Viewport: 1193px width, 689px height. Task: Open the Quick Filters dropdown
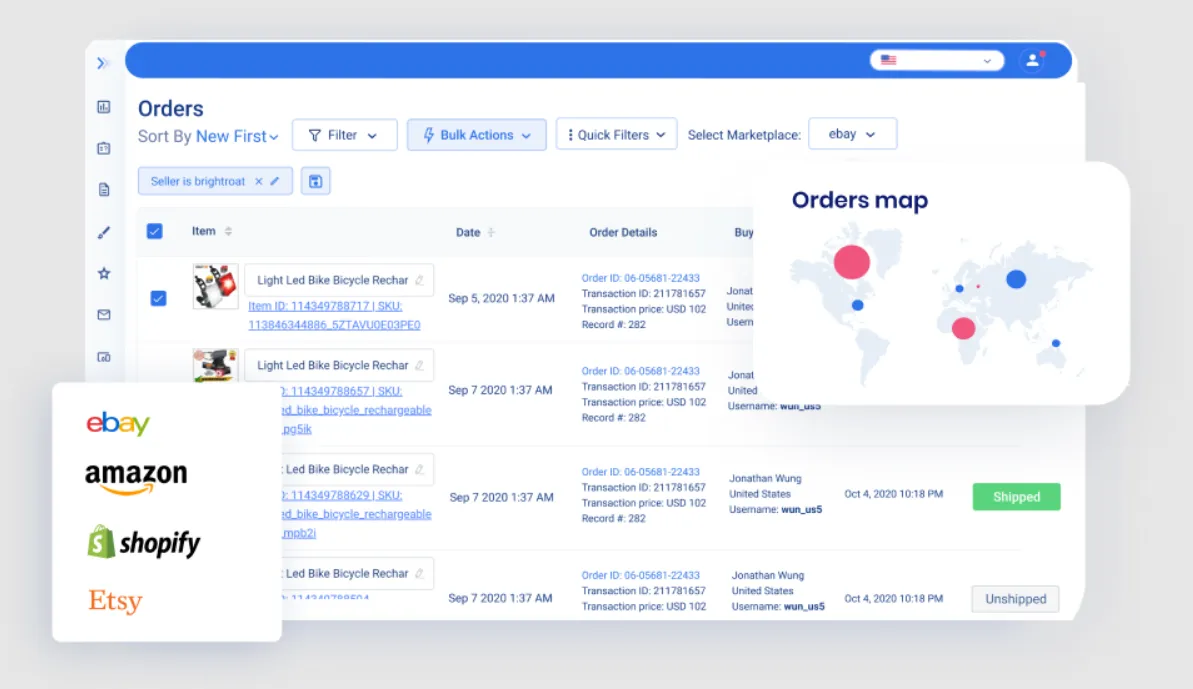[x=616, y=135]
